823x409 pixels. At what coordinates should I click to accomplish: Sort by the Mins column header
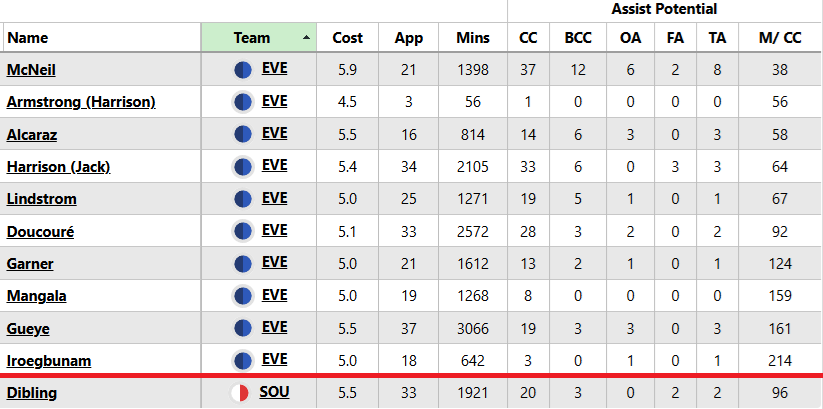click(473, 38)
